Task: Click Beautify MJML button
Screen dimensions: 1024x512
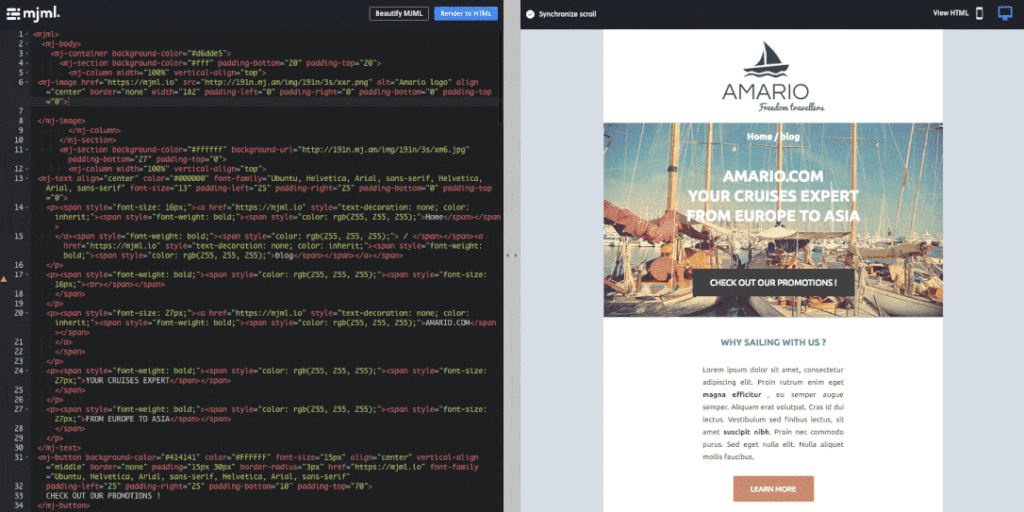Action: (399, 13)
